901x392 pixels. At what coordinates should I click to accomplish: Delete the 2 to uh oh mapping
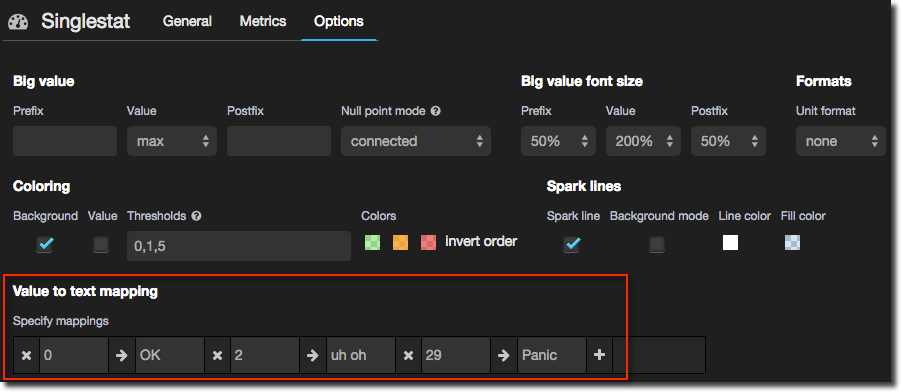pyautogui.click(x=217, y=355)
